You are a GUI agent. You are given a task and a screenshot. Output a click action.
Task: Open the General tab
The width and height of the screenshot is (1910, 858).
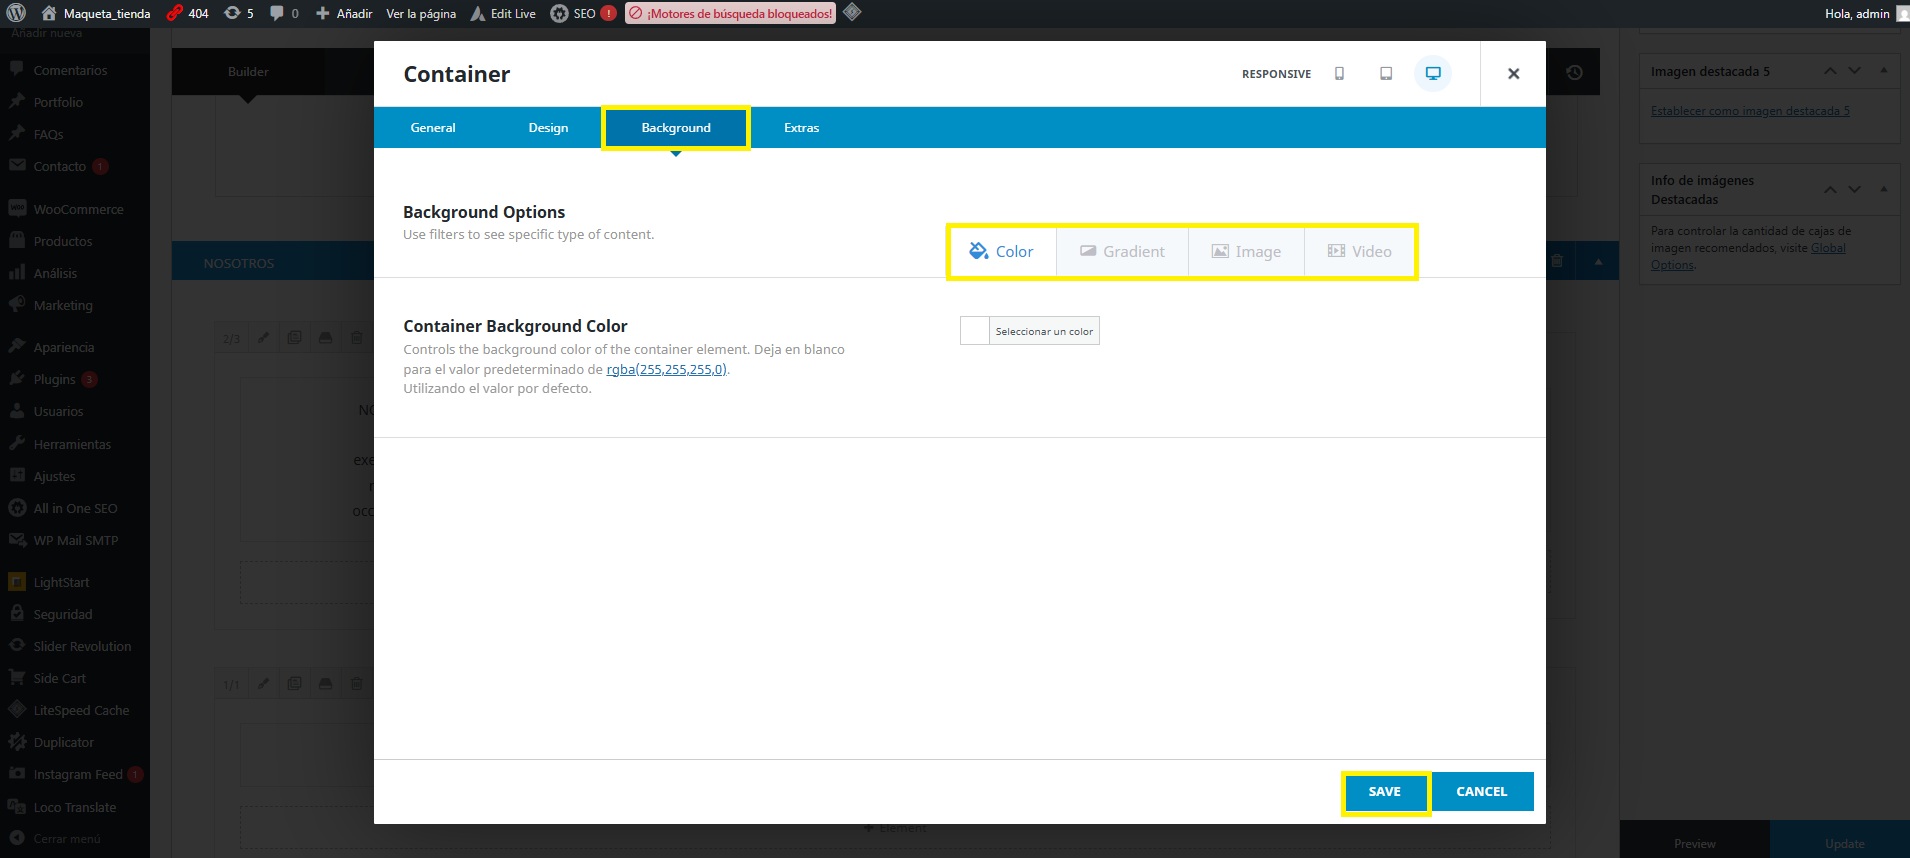433,128
